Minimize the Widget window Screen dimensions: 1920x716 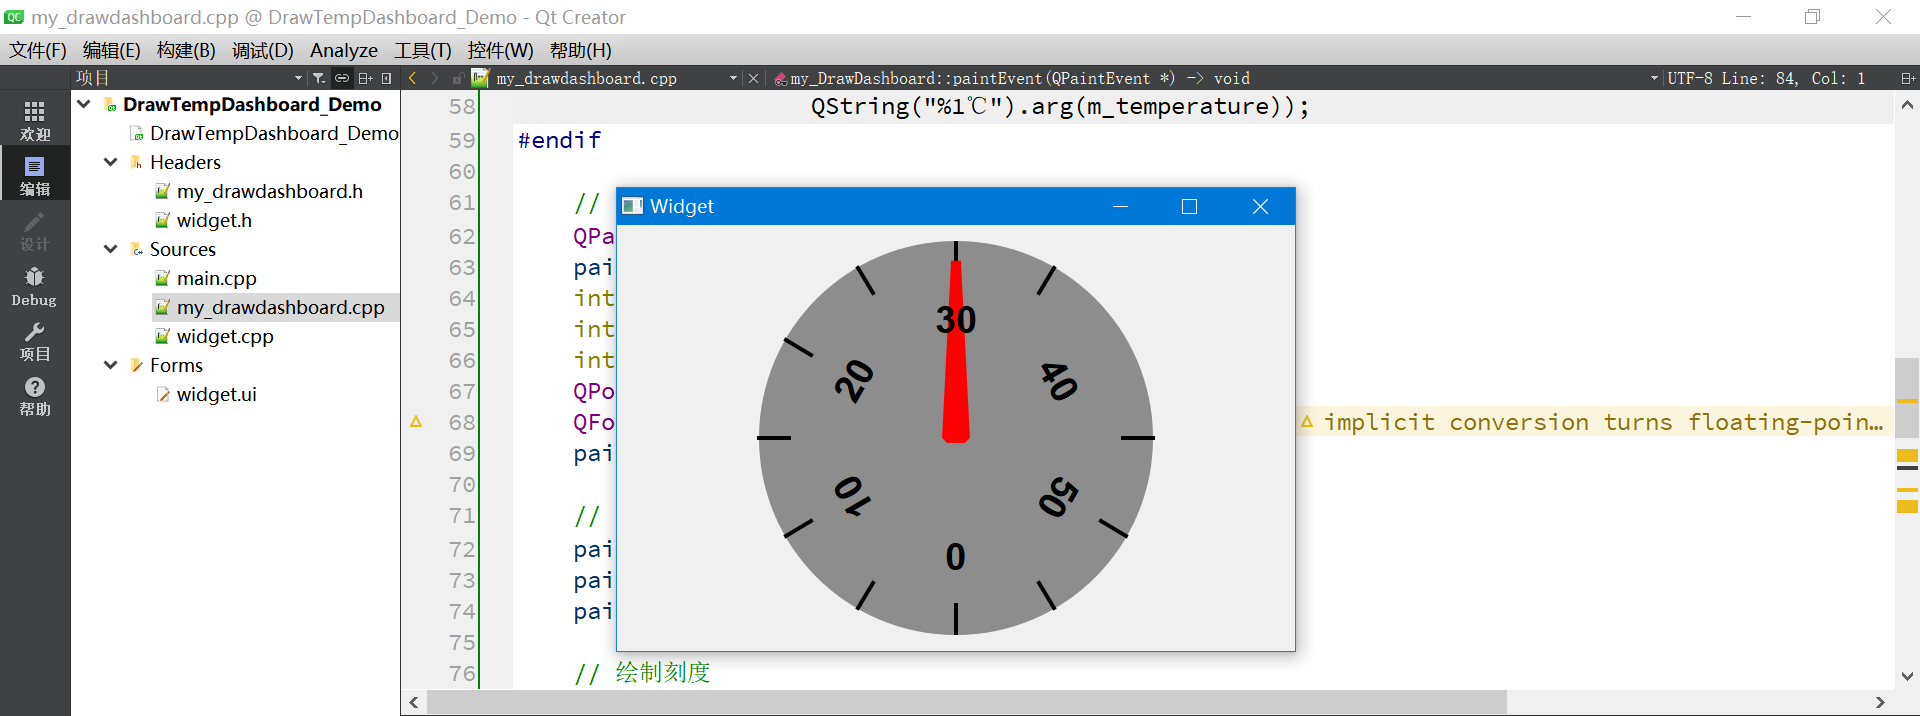click(1120, 206)
